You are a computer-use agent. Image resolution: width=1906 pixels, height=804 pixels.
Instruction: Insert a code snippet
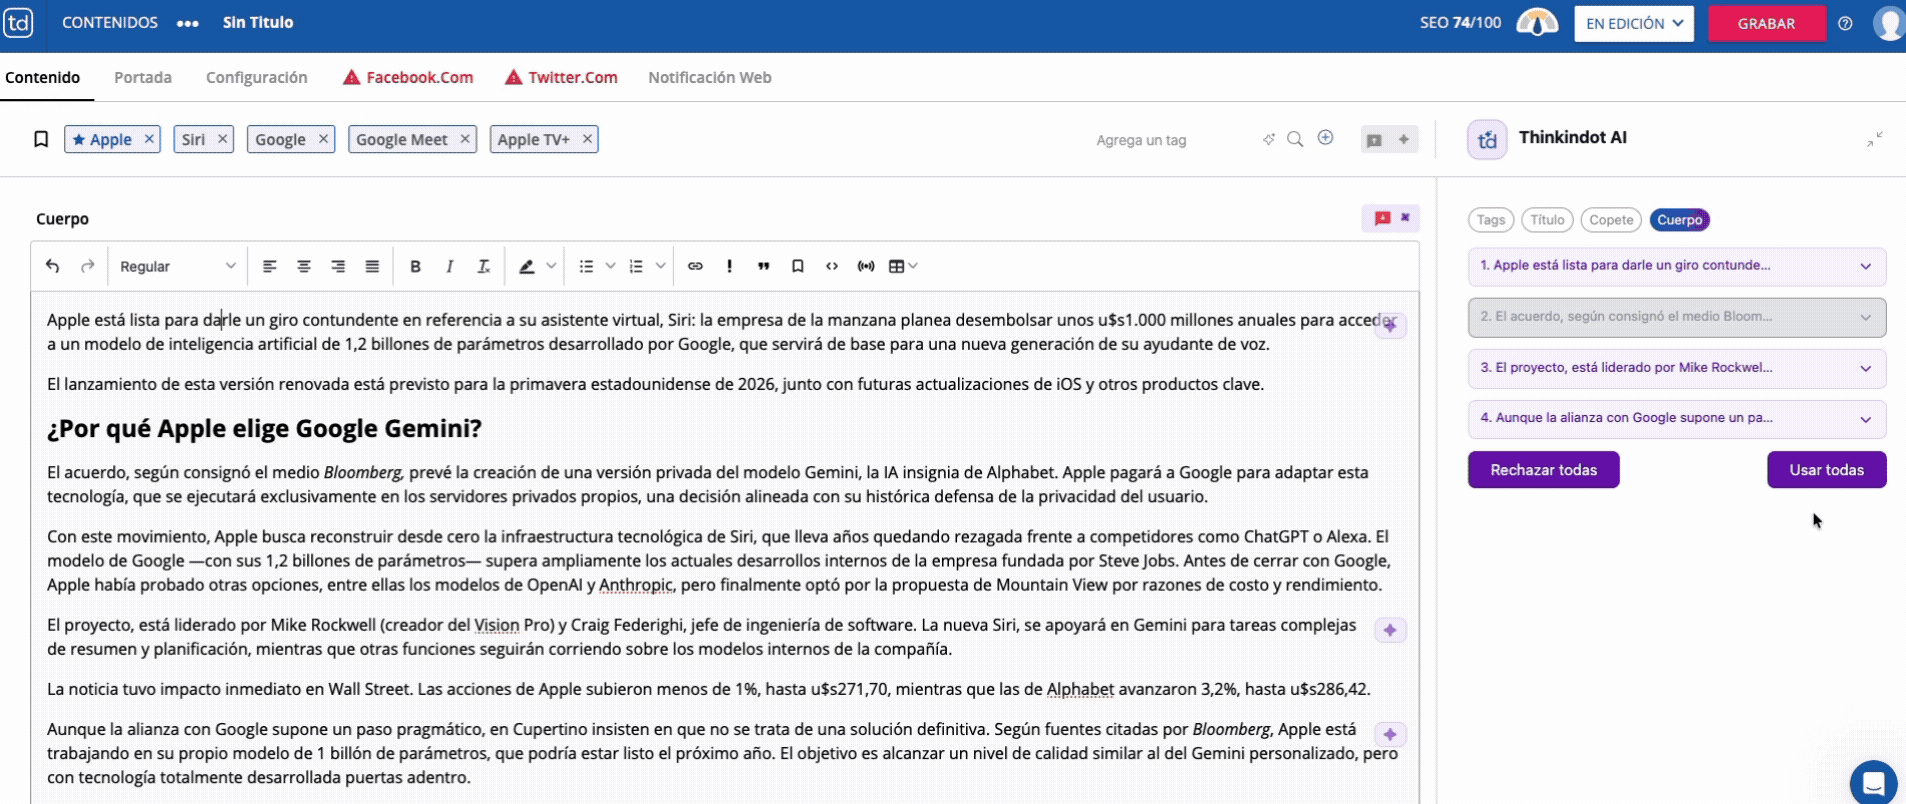831,266
